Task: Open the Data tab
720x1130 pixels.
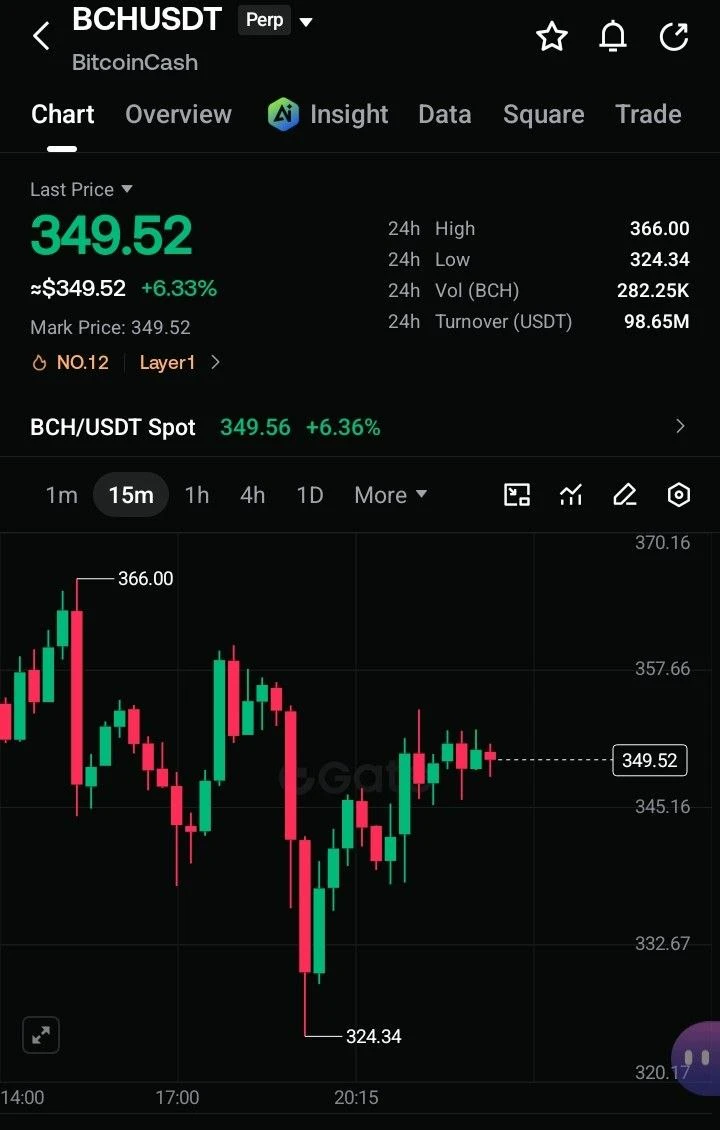Action: (445, 114)
